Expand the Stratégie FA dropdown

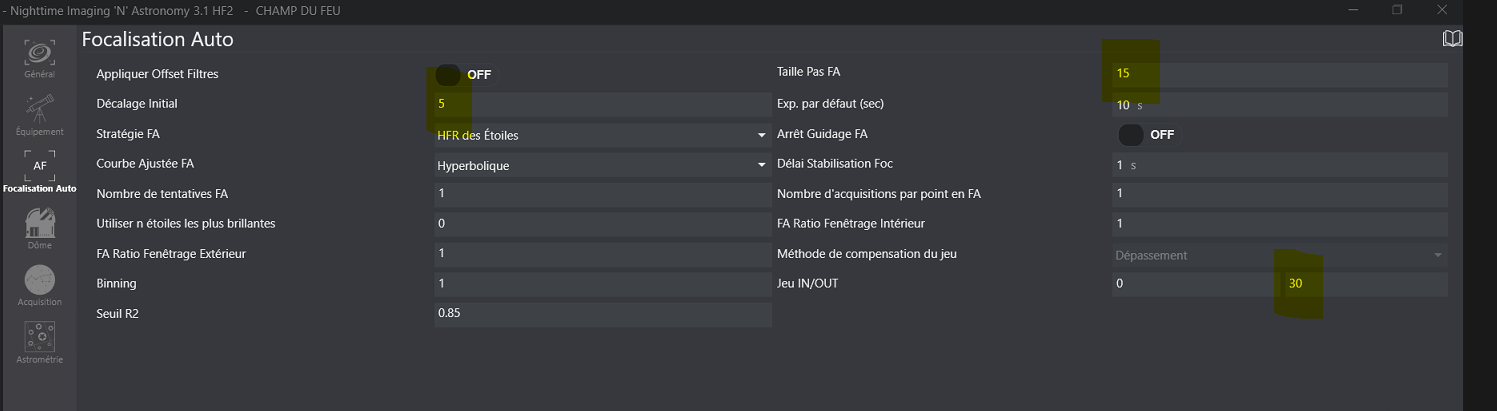(x=602, y=135)
